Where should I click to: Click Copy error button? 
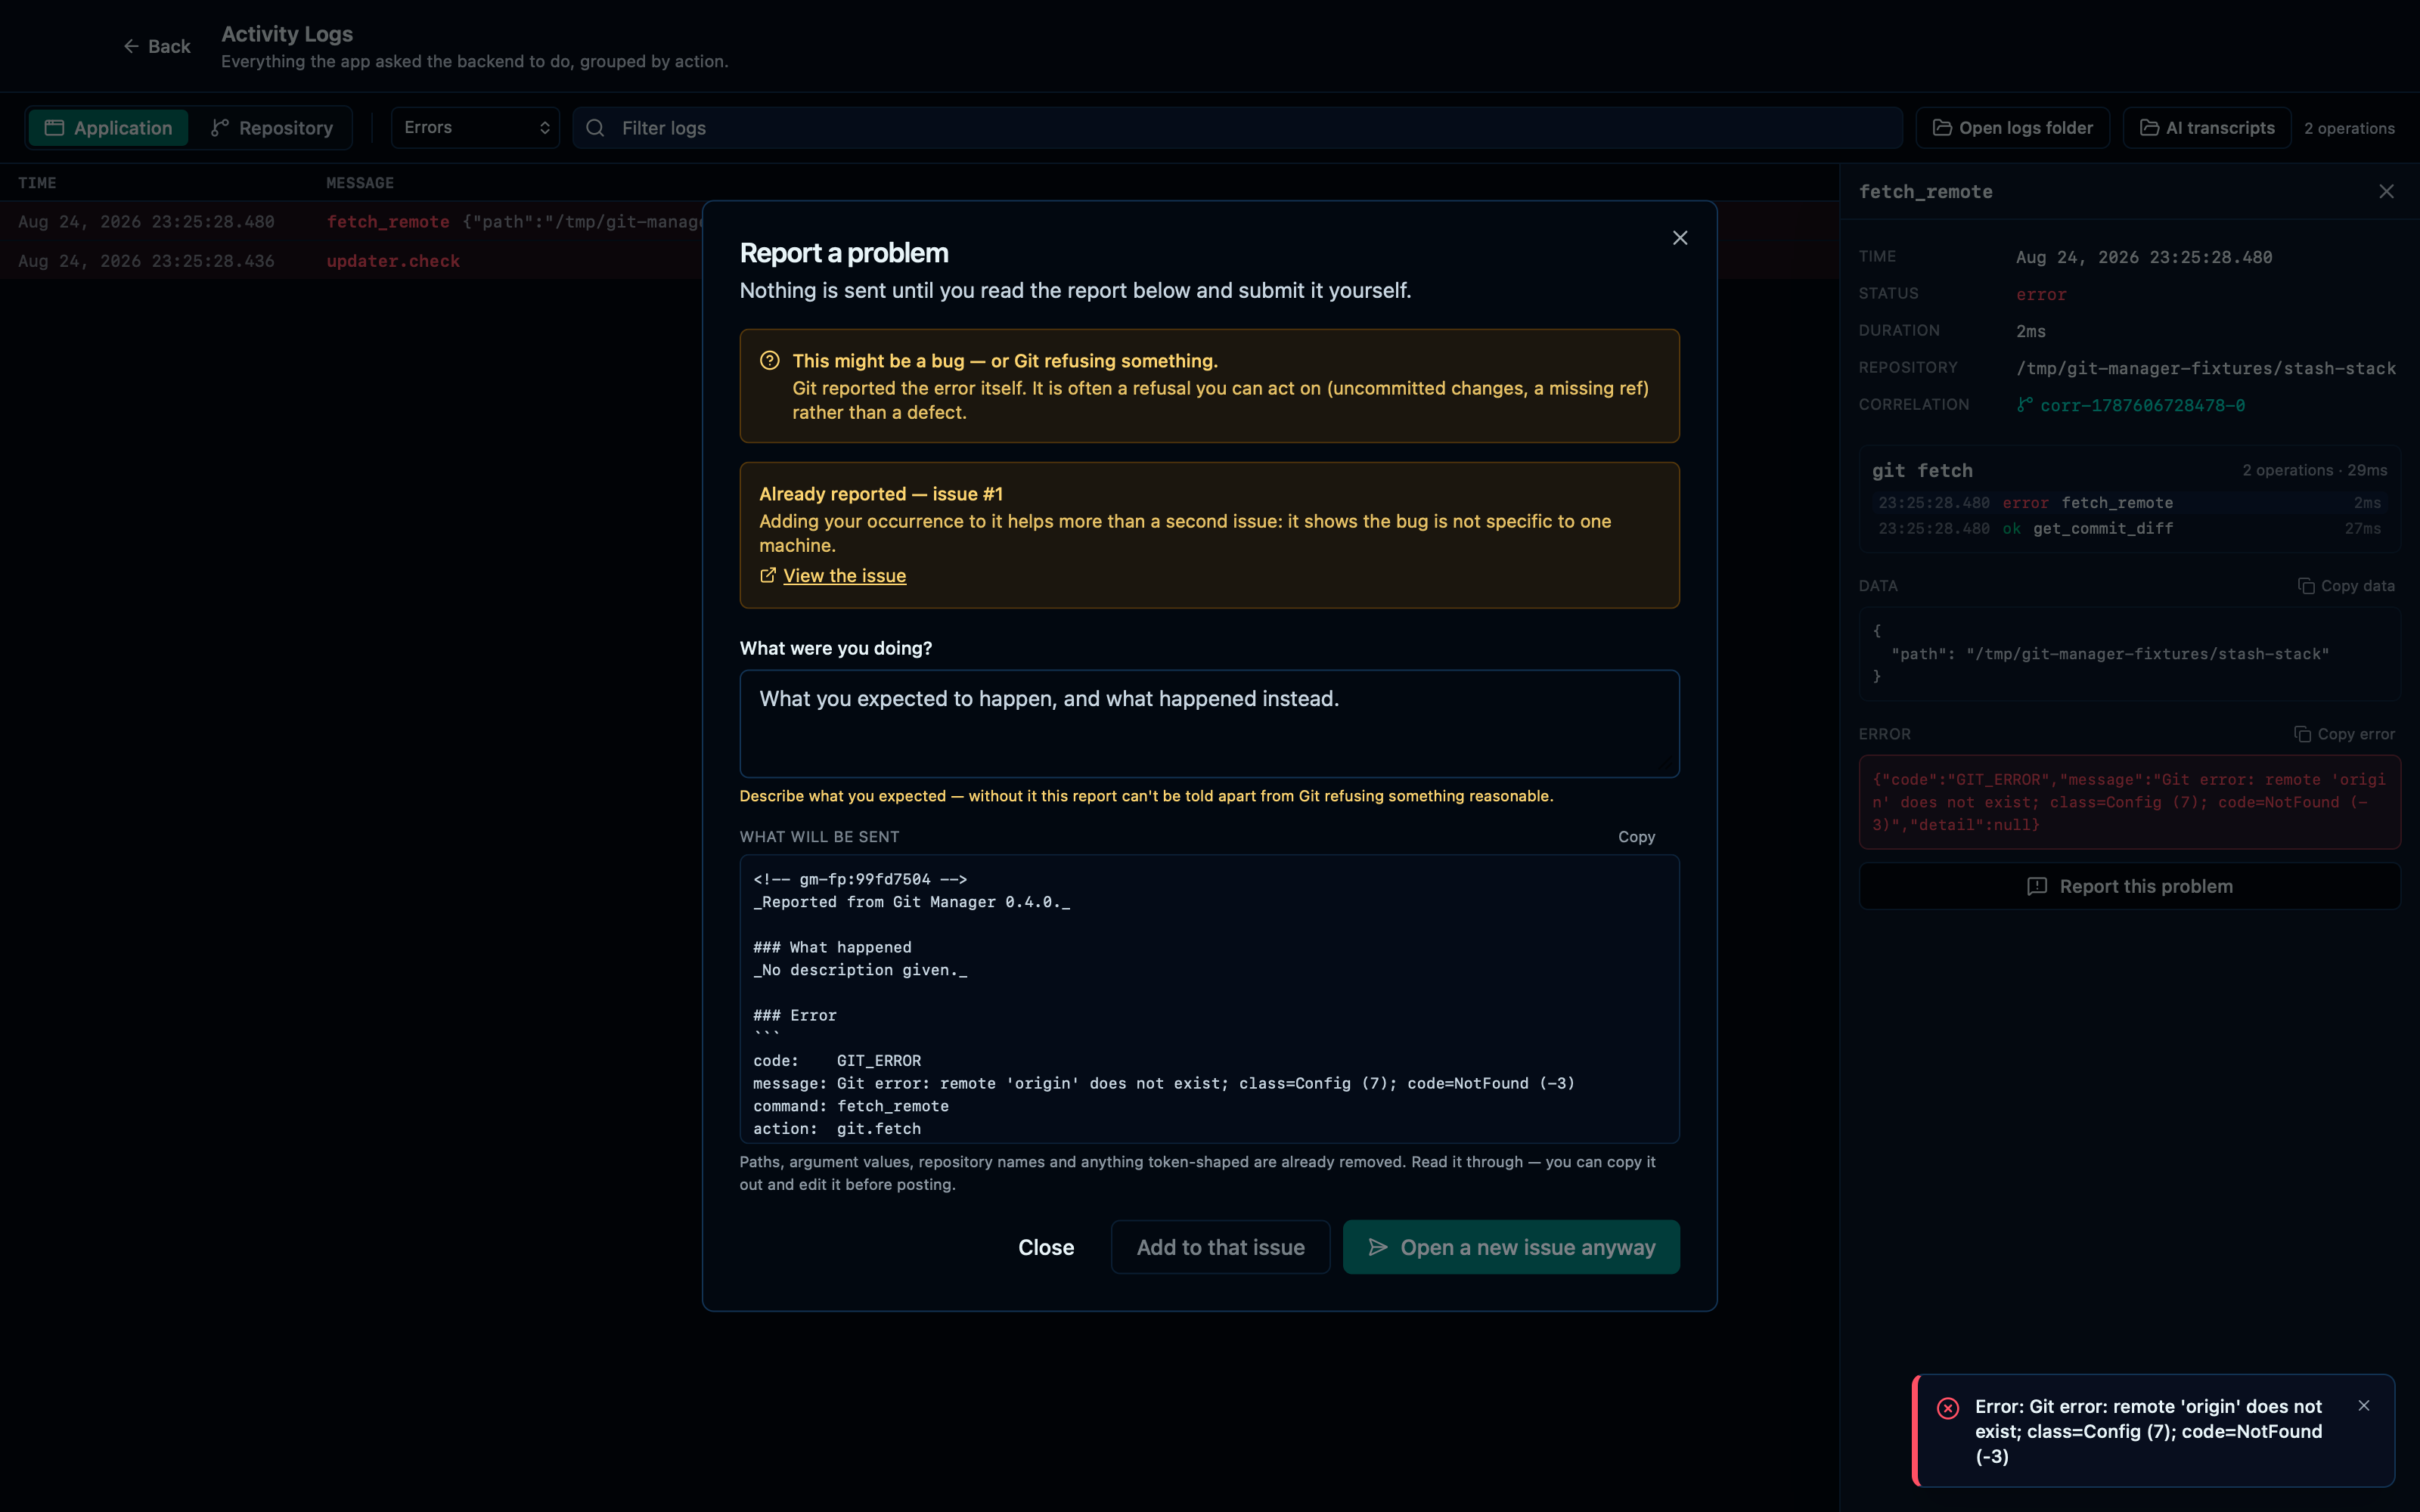2344,734
